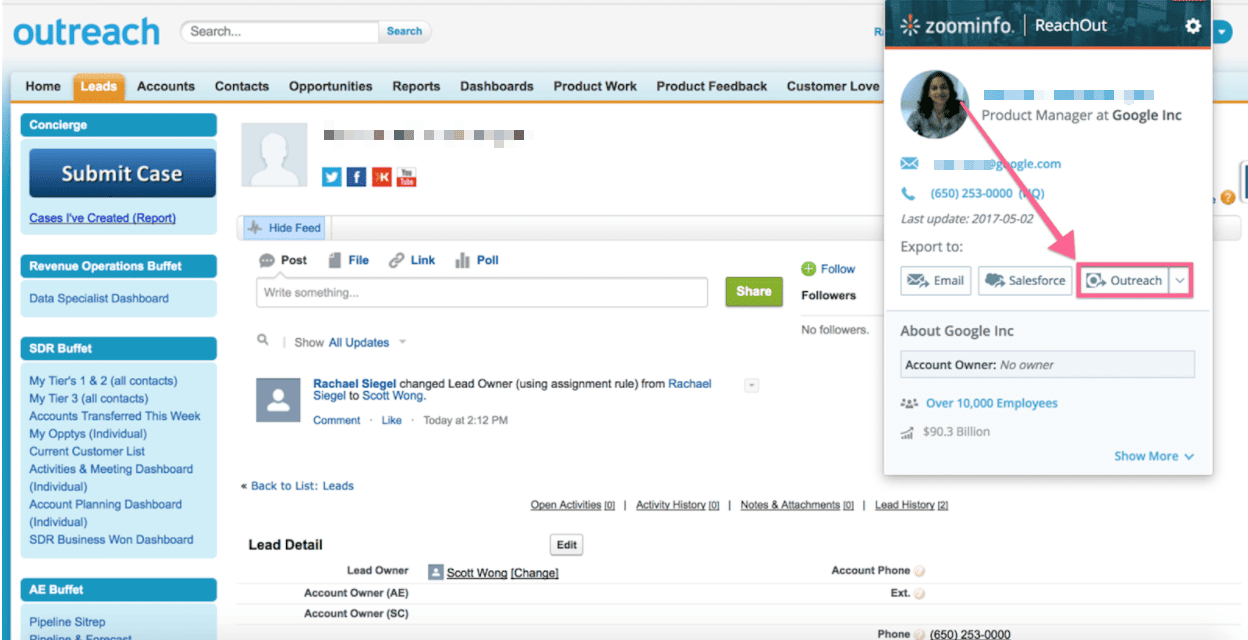
Task: Open the Klout social icon
Action: 381,177
